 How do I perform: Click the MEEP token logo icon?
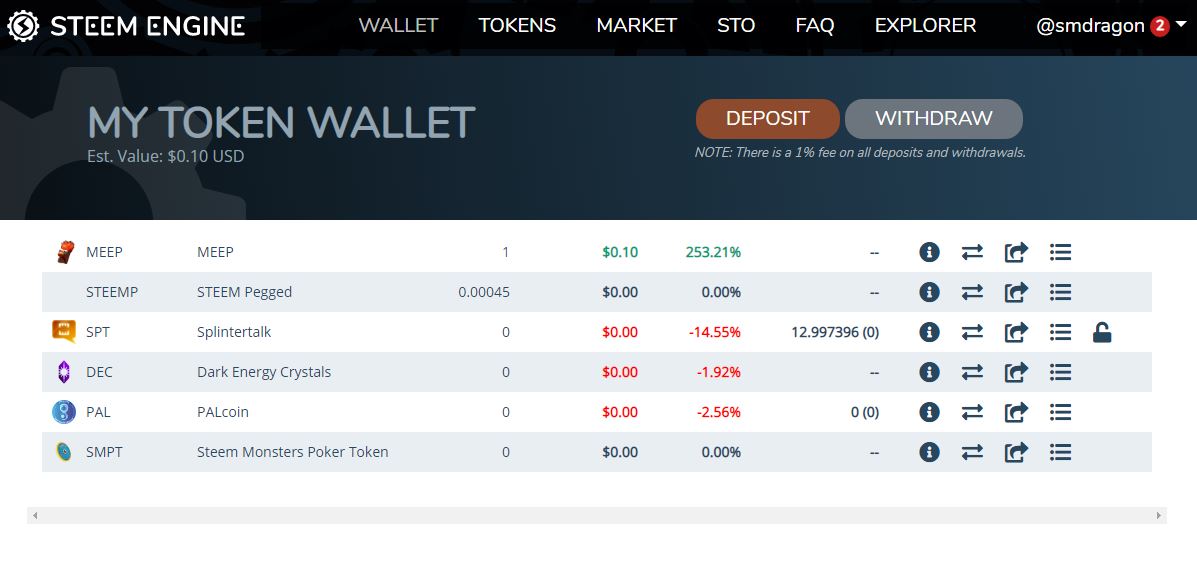click(x=66, y=252)
